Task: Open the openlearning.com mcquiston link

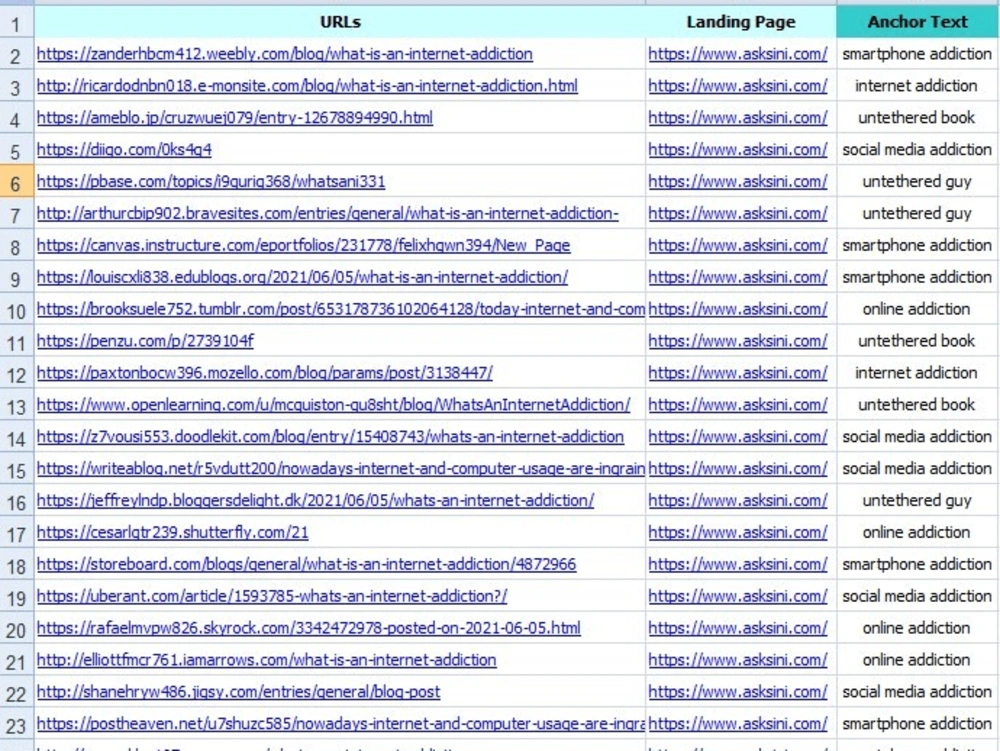Action: [x=334, y=405]
